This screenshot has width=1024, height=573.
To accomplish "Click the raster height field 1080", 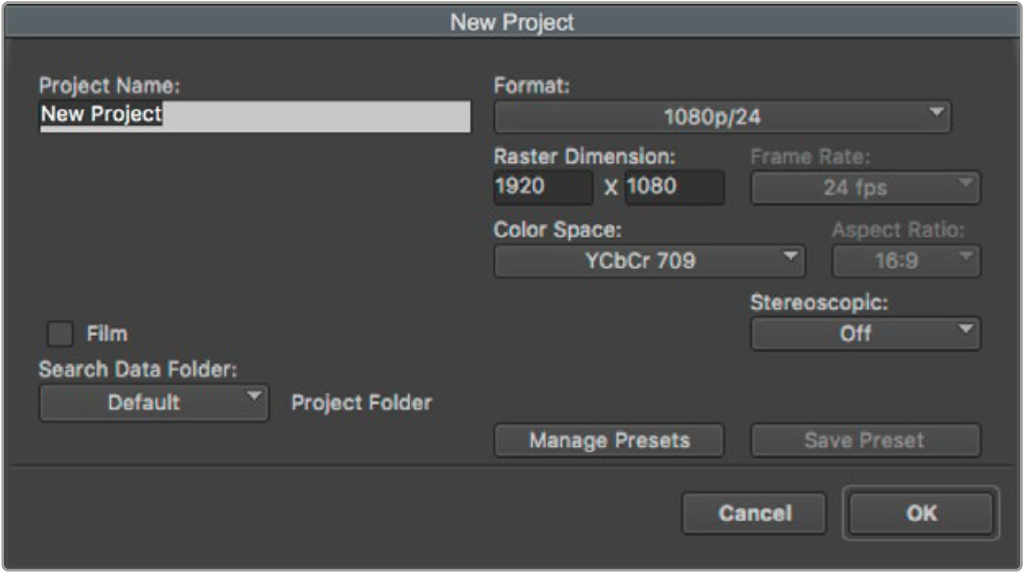I will (674, 188).
